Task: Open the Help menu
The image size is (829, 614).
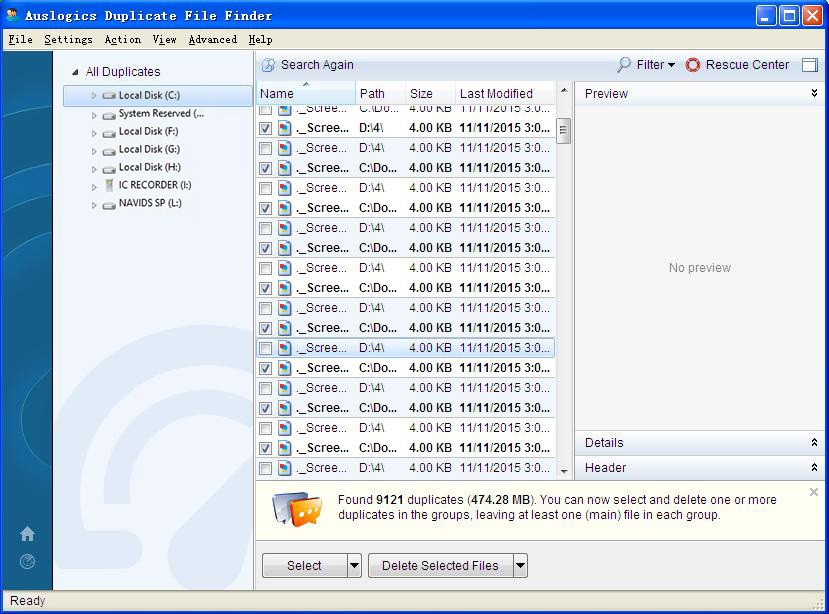Action: point(260,40)
